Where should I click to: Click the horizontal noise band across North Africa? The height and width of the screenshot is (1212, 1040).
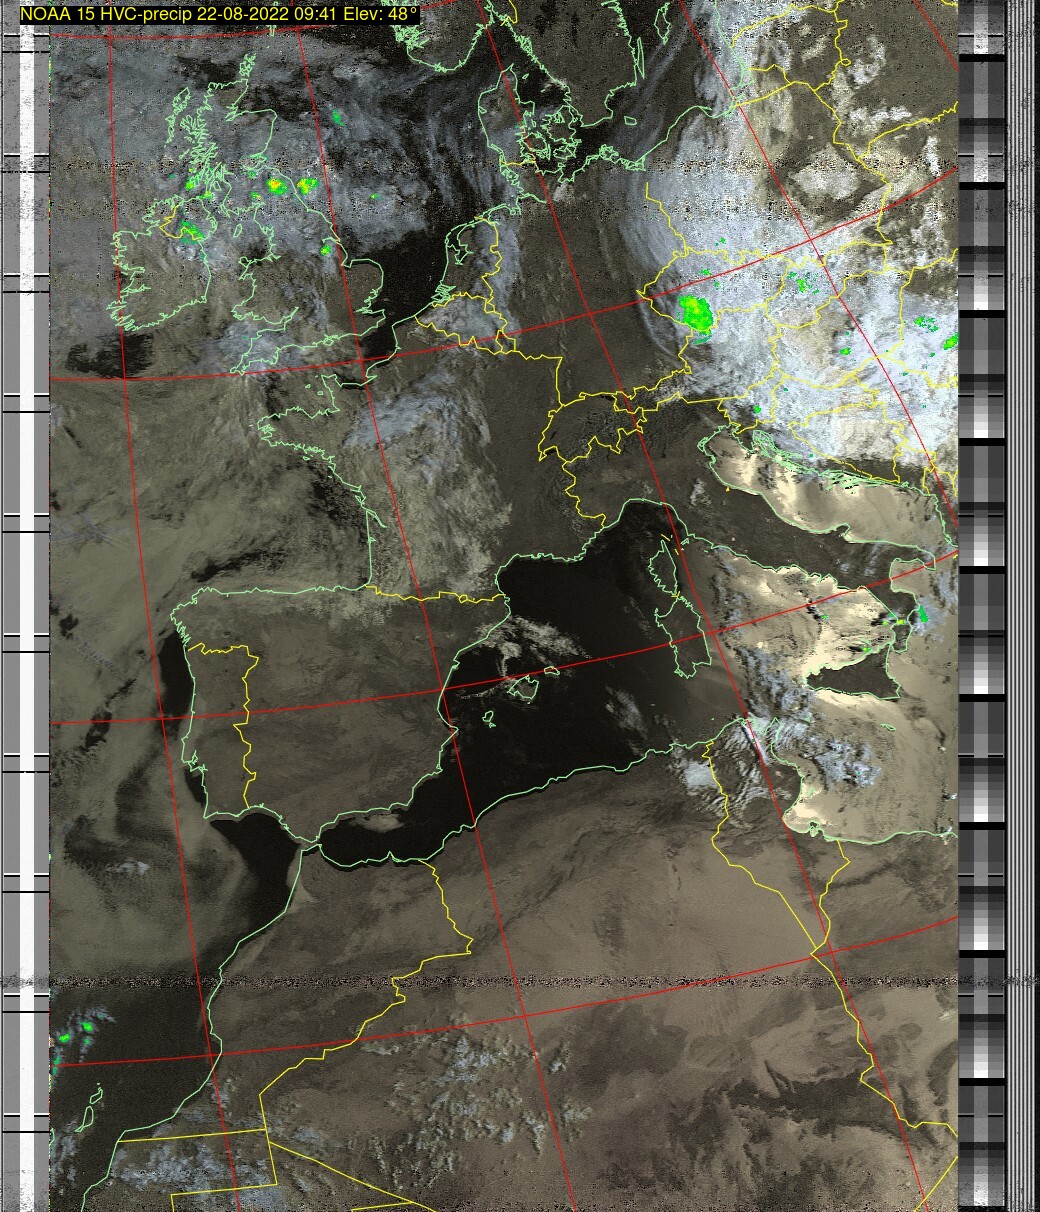(500, 981)
